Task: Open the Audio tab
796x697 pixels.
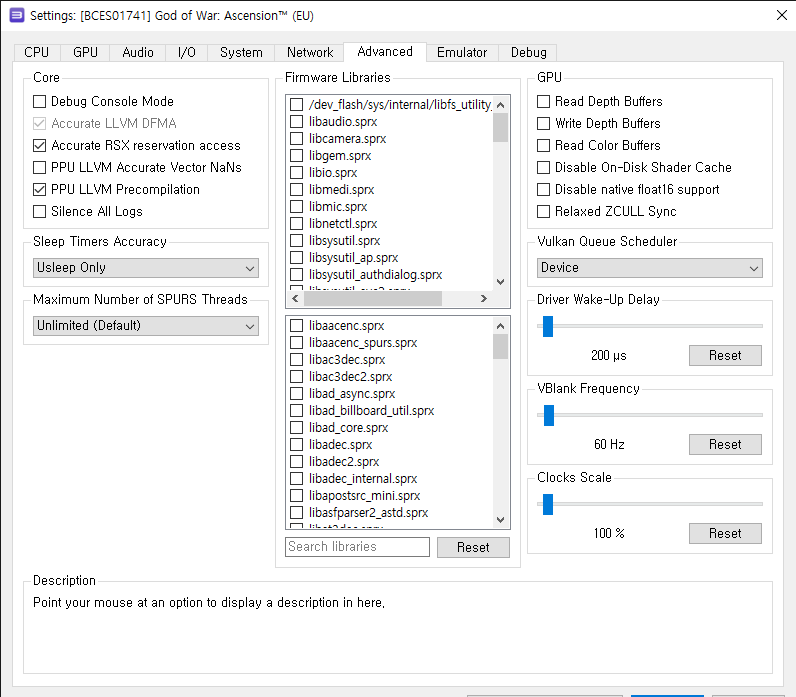Action: [x=138, y=52]
